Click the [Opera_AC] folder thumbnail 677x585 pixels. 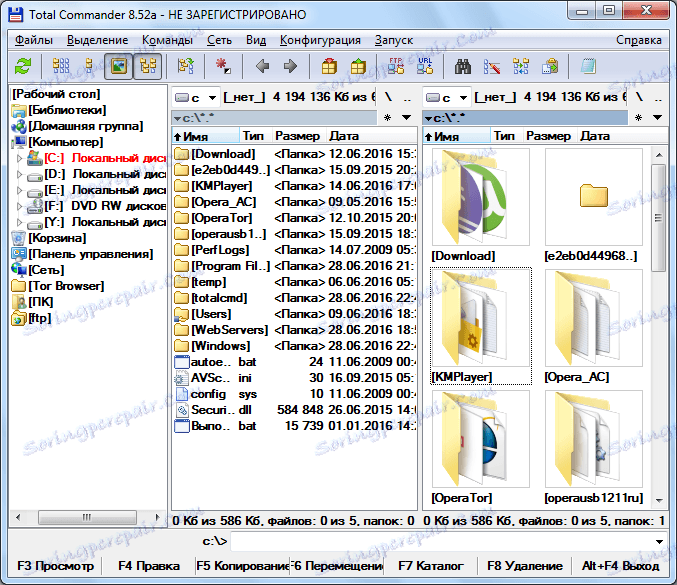coord(594,318)
